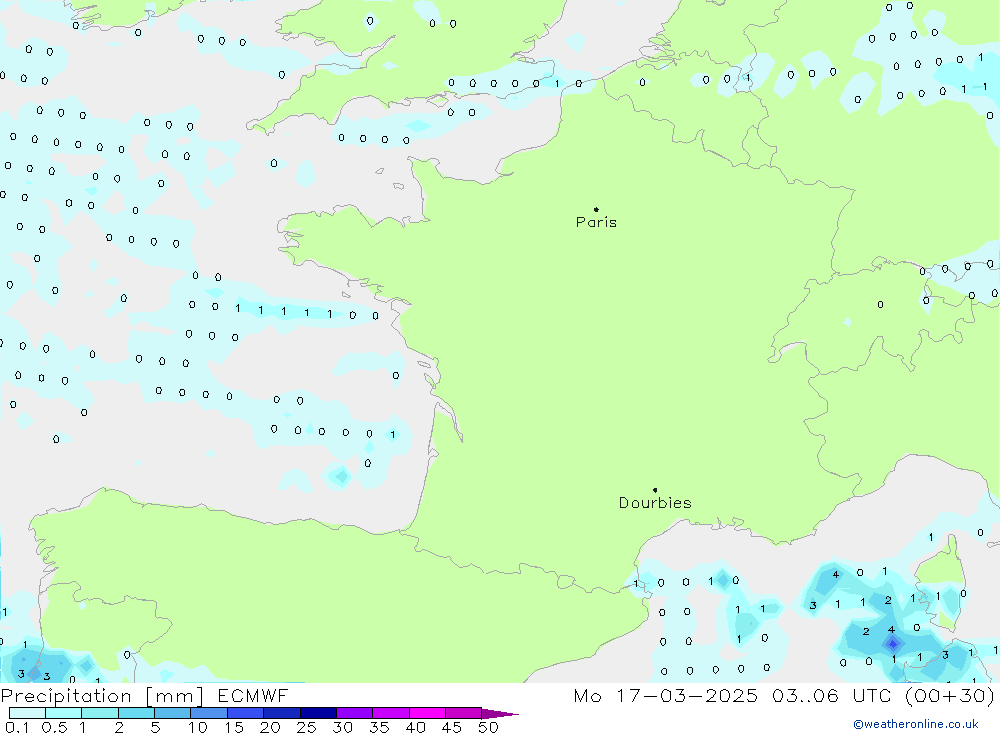The width and height of the screenshot is (1000, 733).
Task: Click the Paris location dot marker
Action: click(x=596, y=209)
